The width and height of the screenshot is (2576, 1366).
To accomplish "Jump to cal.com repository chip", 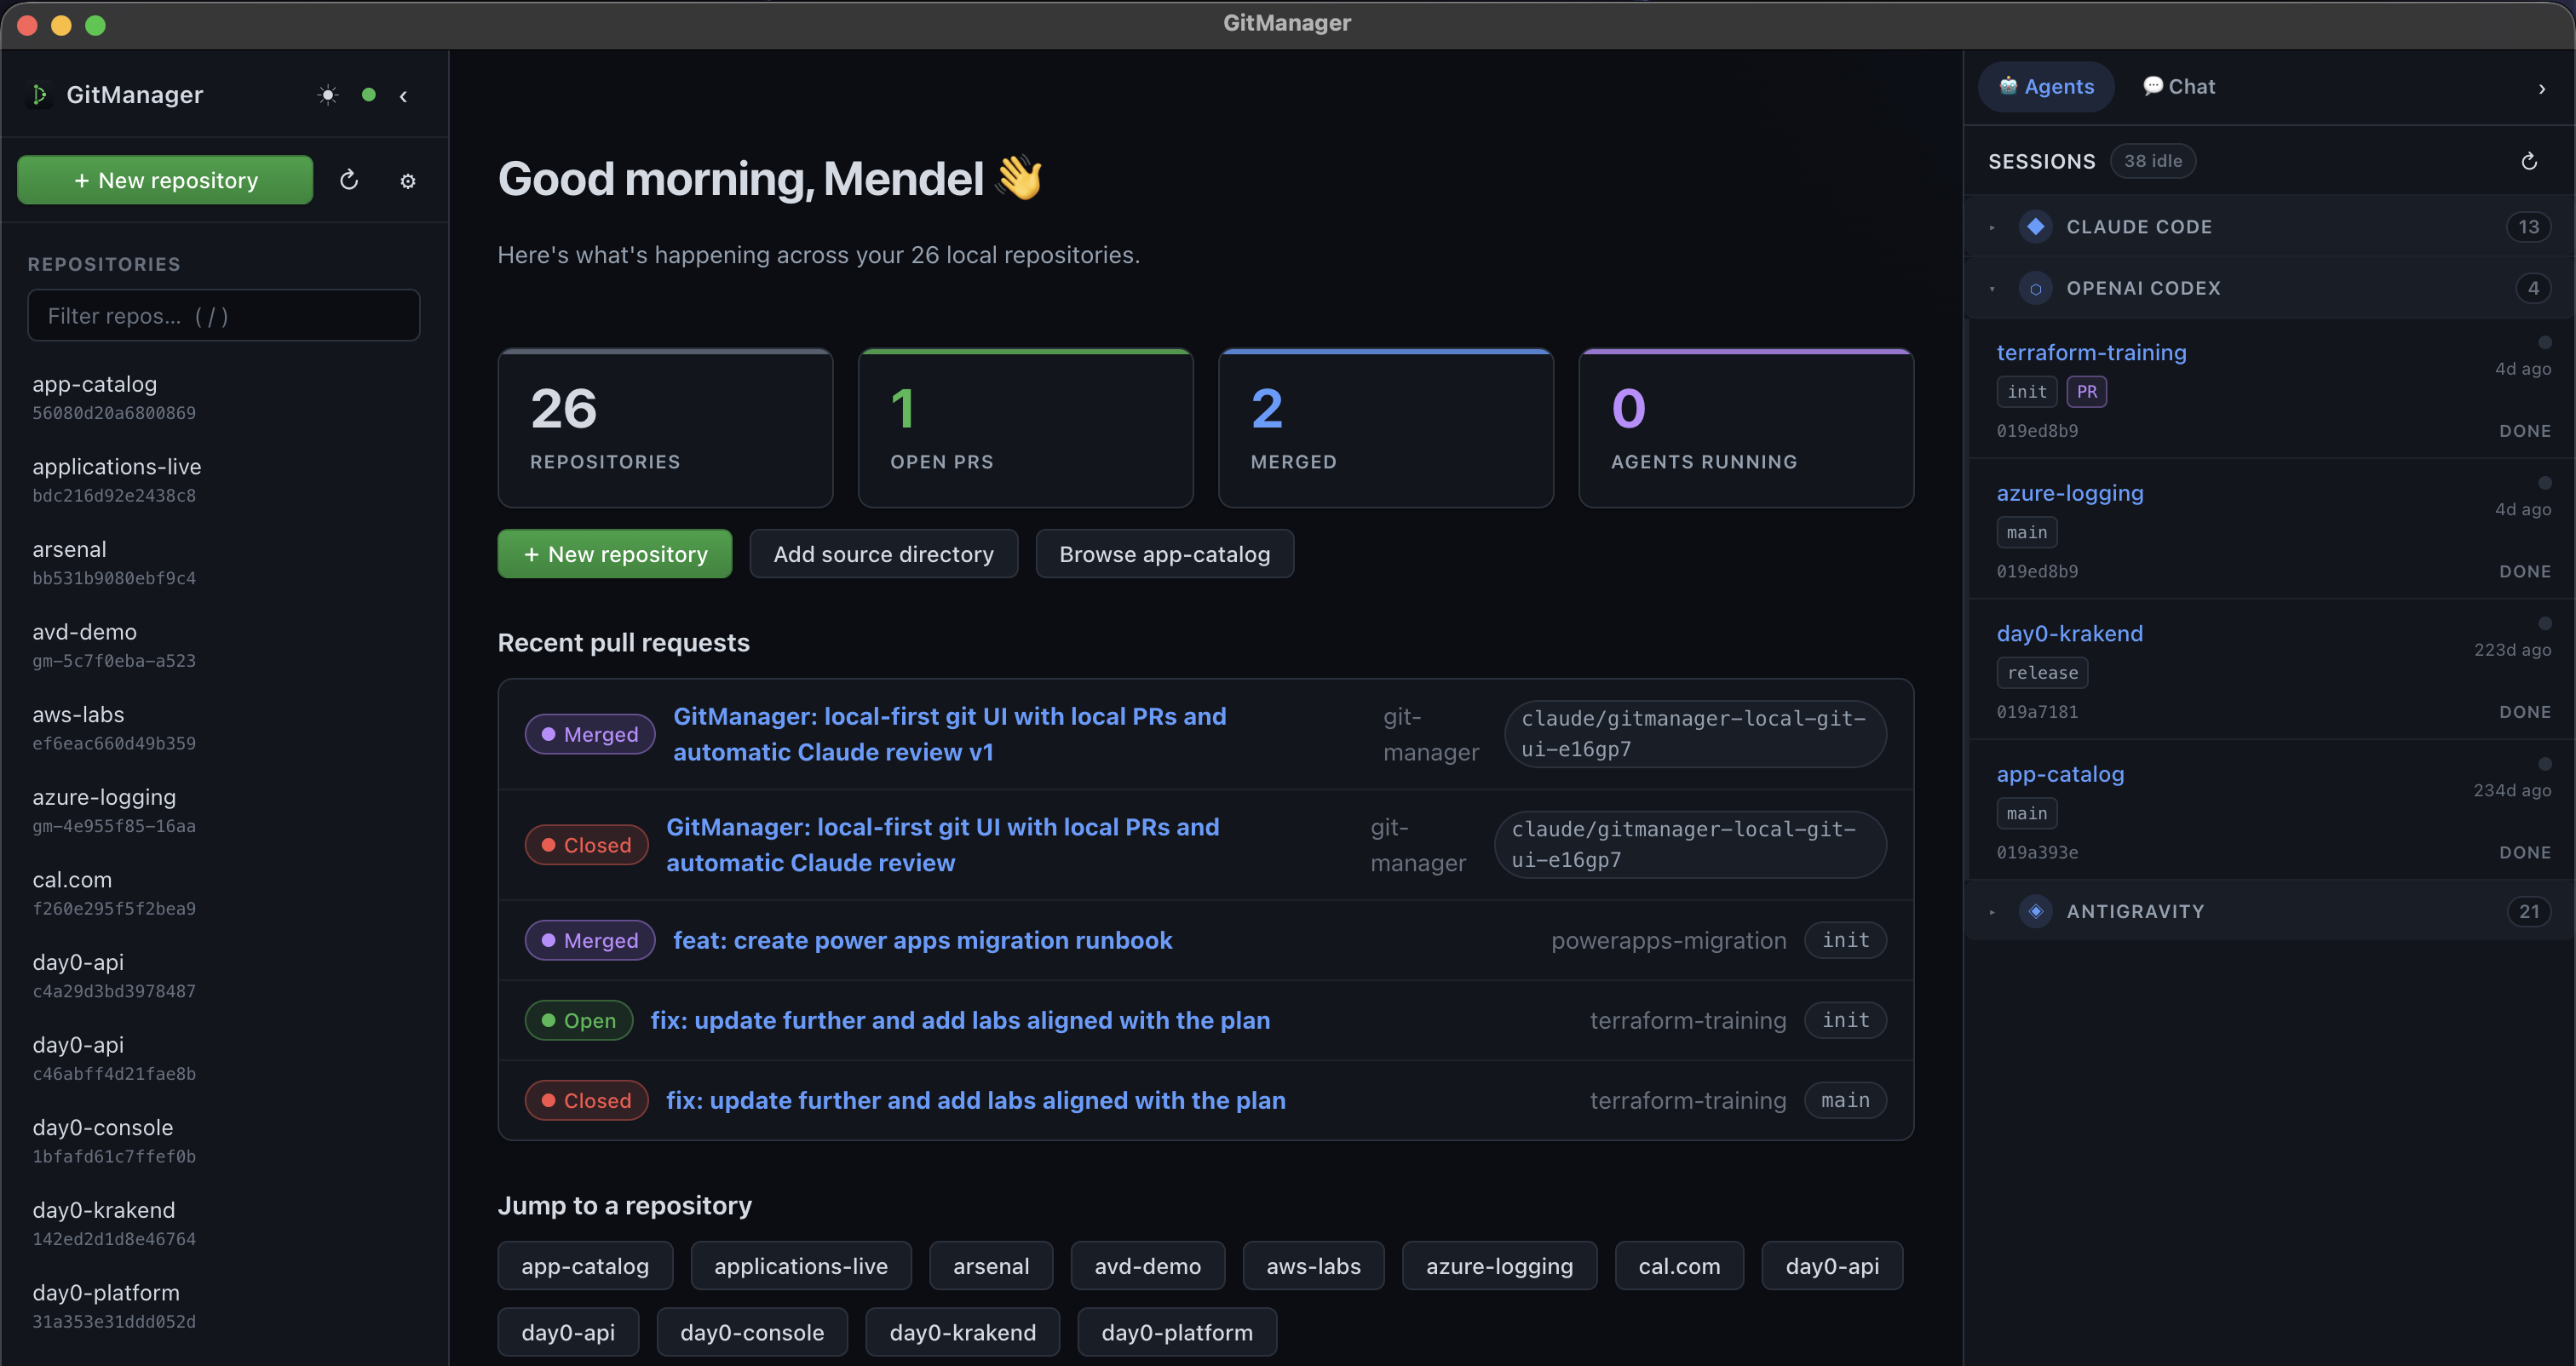I will pos(1679,1266).
